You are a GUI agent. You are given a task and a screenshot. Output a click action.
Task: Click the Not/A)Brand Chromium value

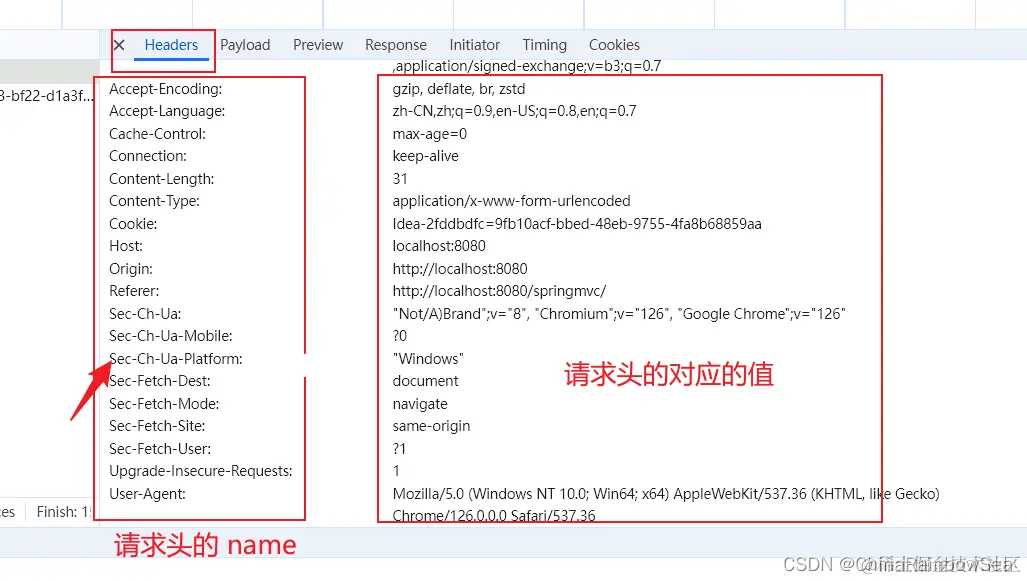(x=619, y=314)
